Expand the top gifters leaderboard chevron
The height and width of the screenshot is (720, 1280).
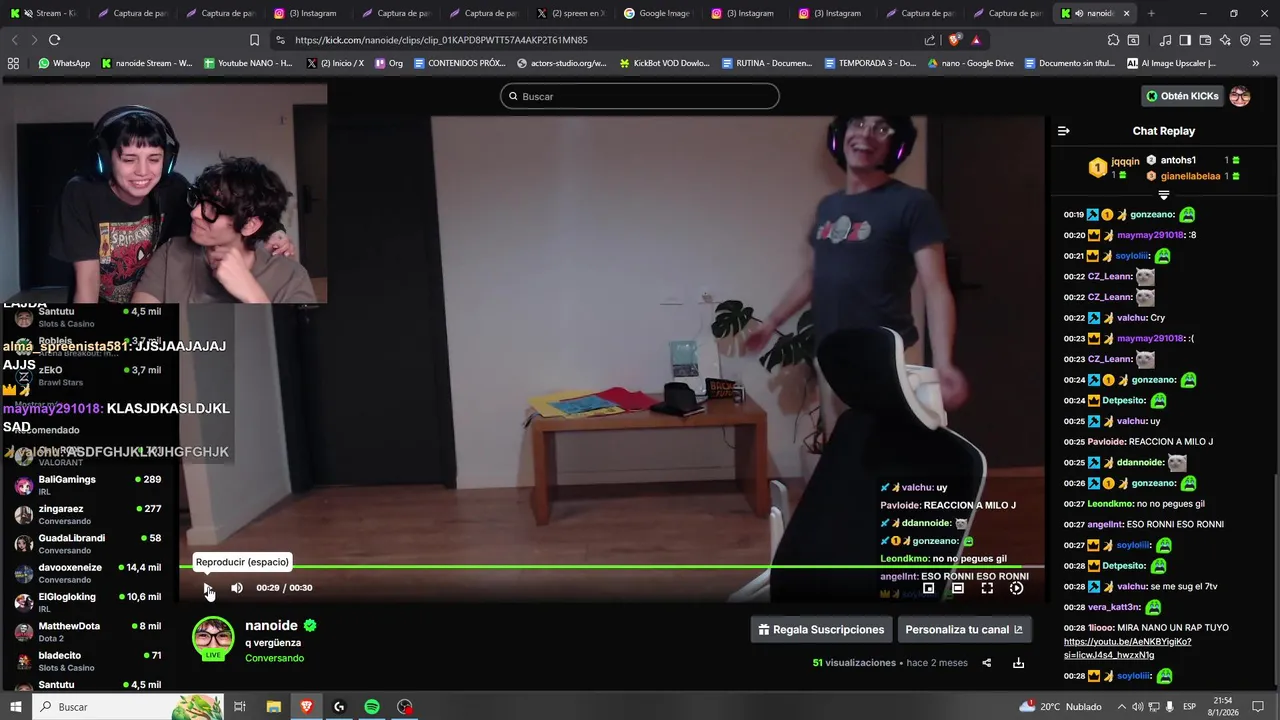pos(1164,195)
